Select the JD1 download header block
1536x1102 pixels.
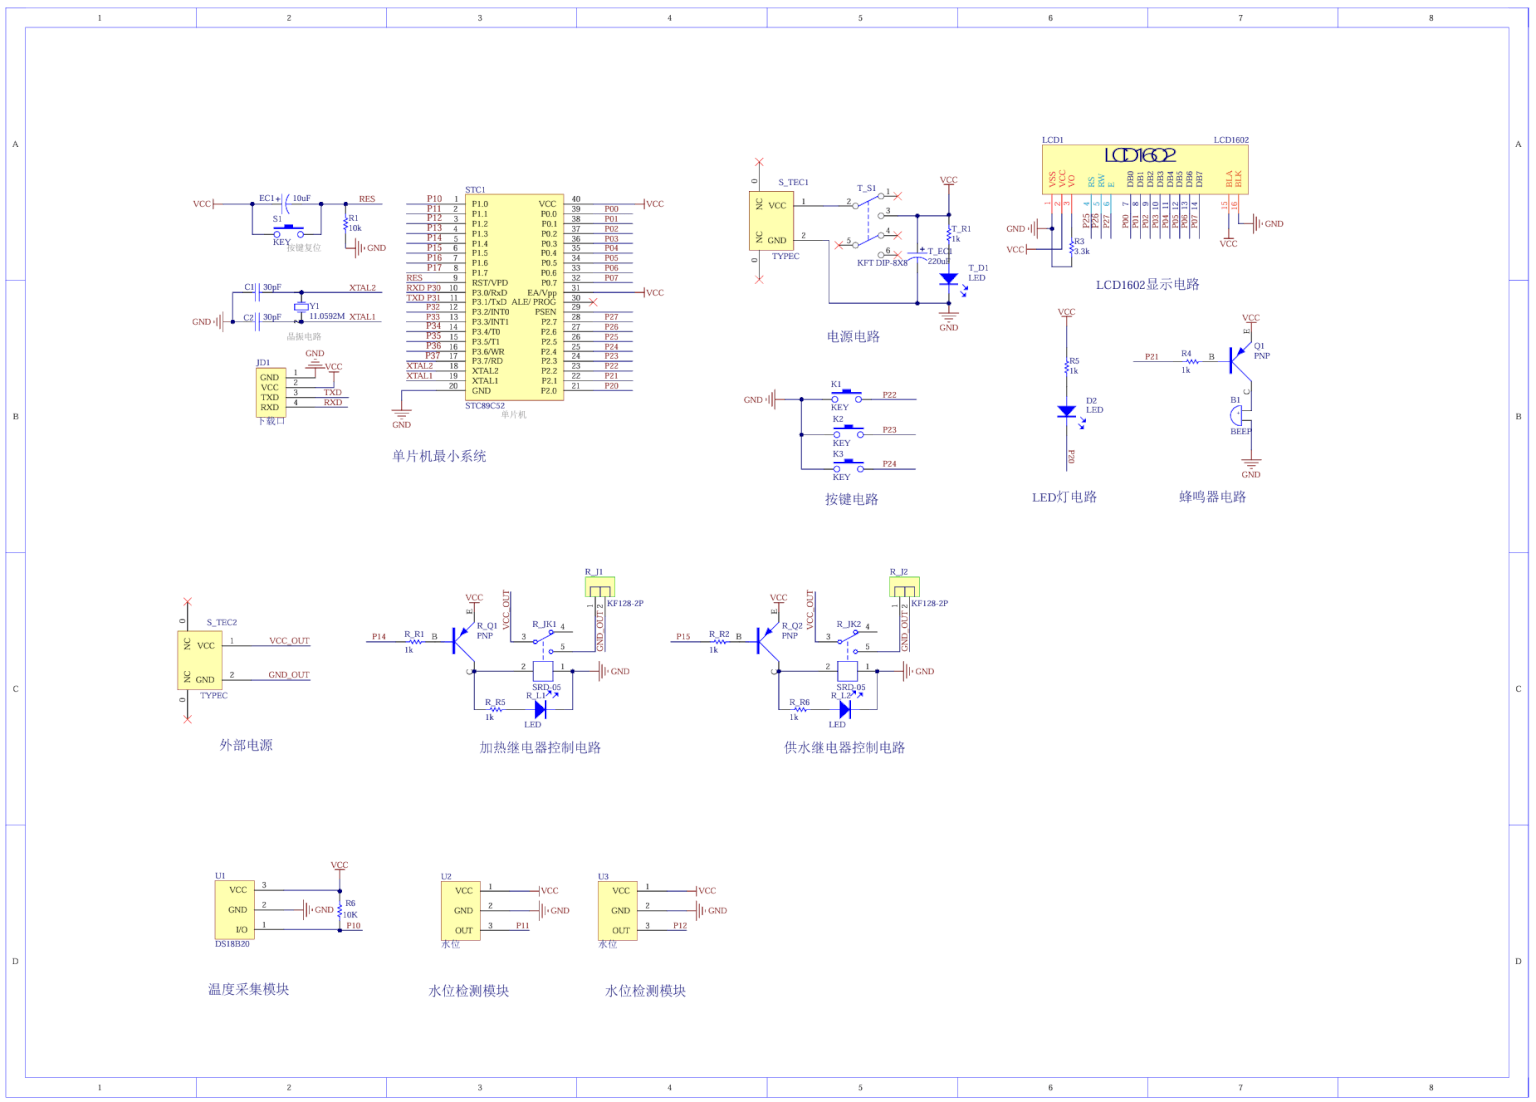tap(271, 392)
